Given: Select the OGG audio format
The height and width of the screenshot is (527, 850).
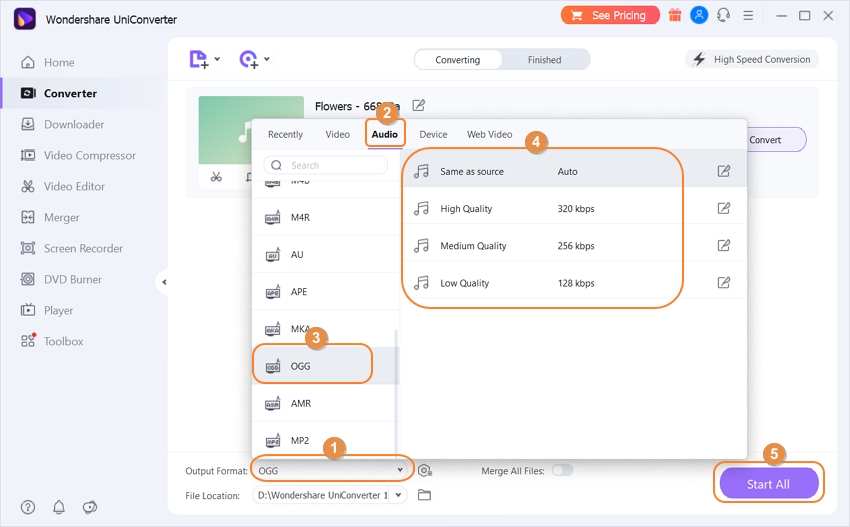Looking at the screenshot, I should click(325, 366).
